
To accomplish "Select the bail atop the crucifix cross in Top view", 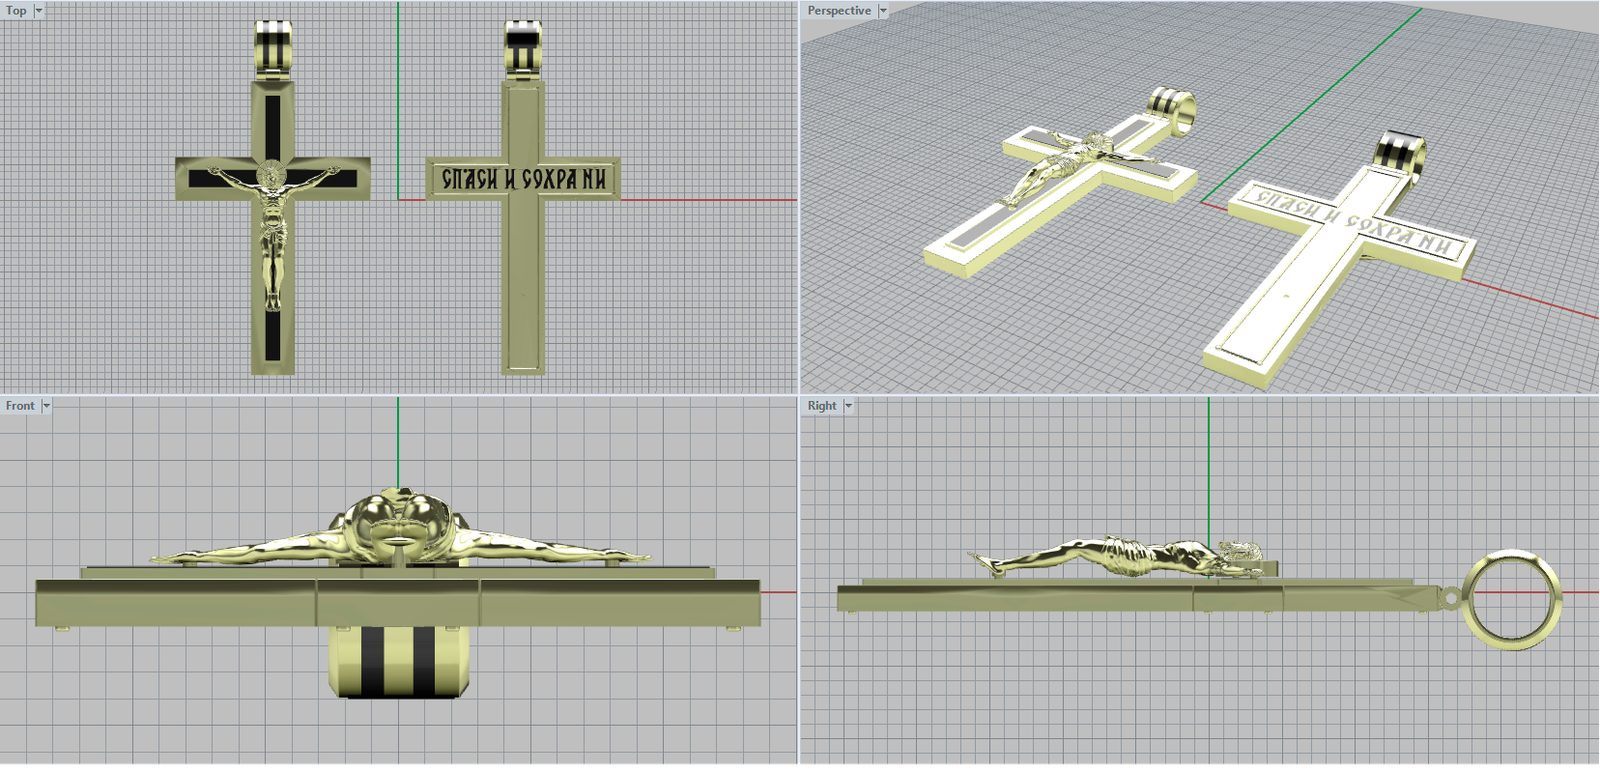I will coord(272,48).
